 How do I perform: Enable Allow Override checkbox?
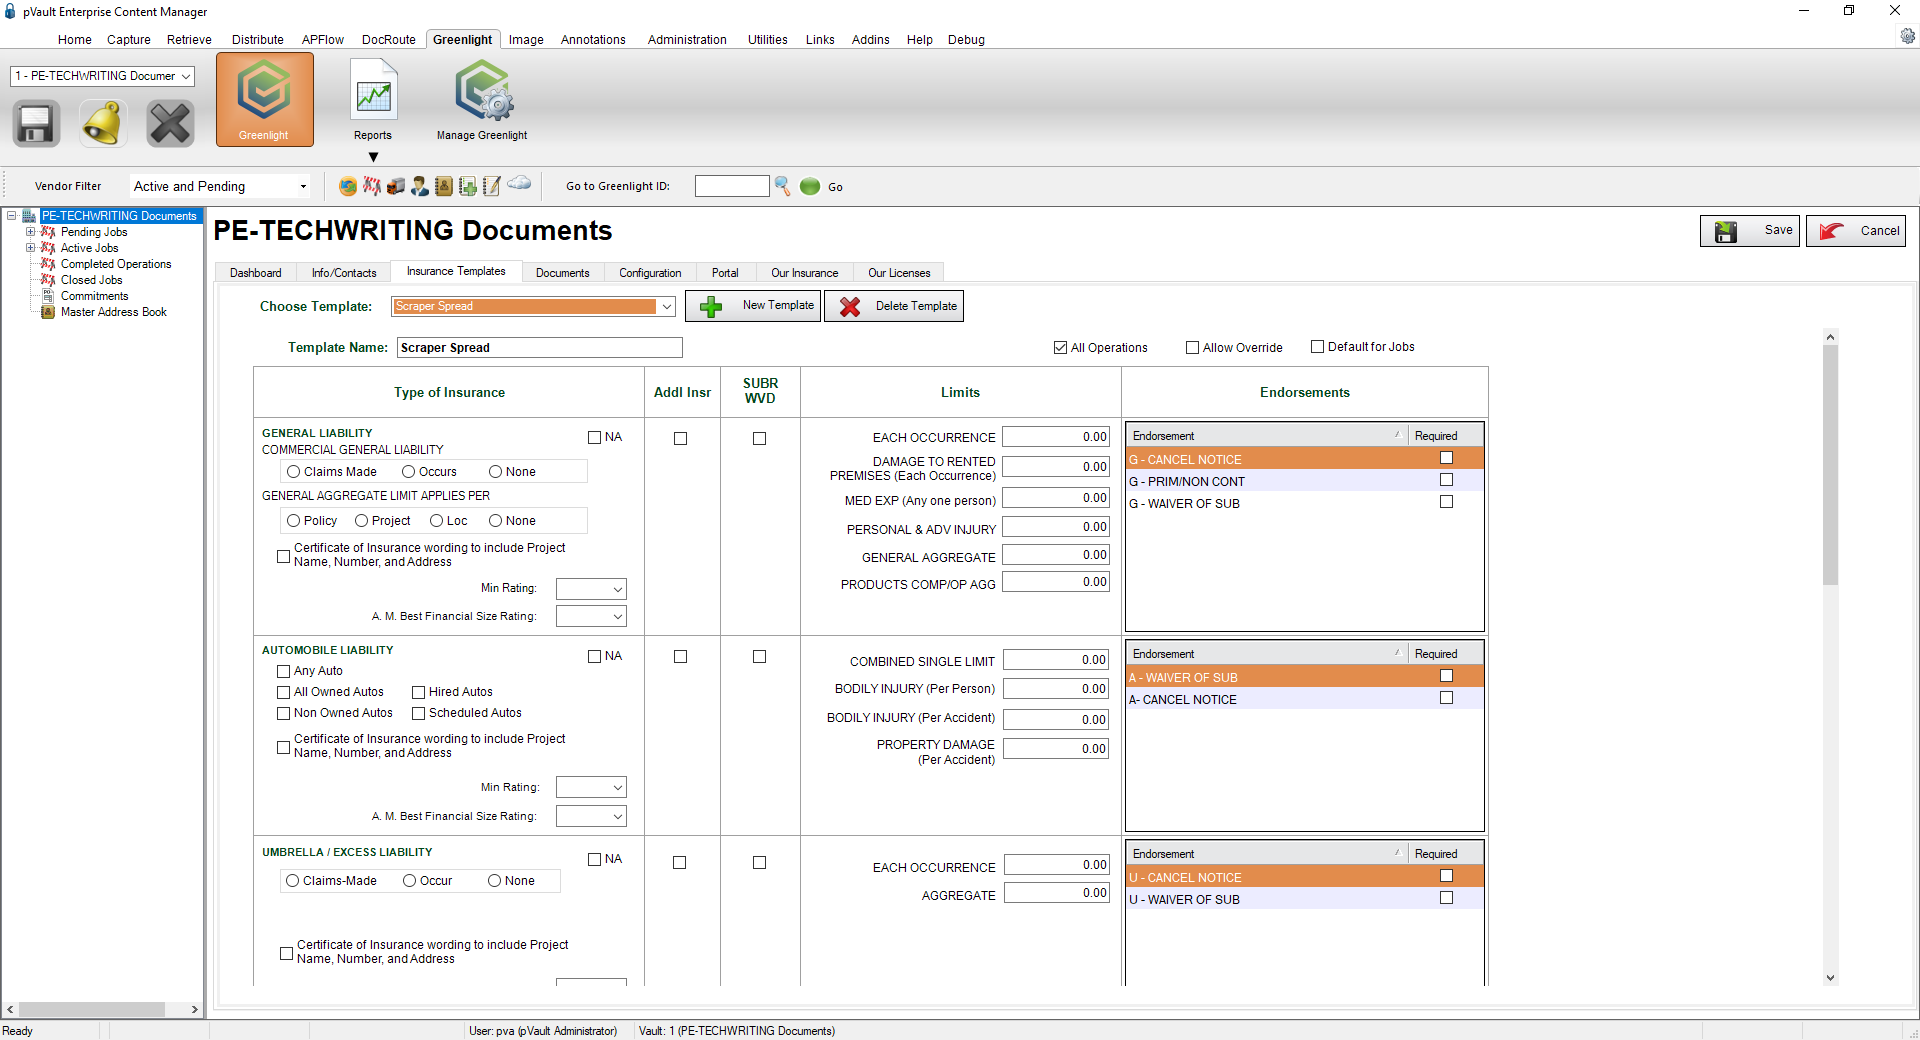1192,348
